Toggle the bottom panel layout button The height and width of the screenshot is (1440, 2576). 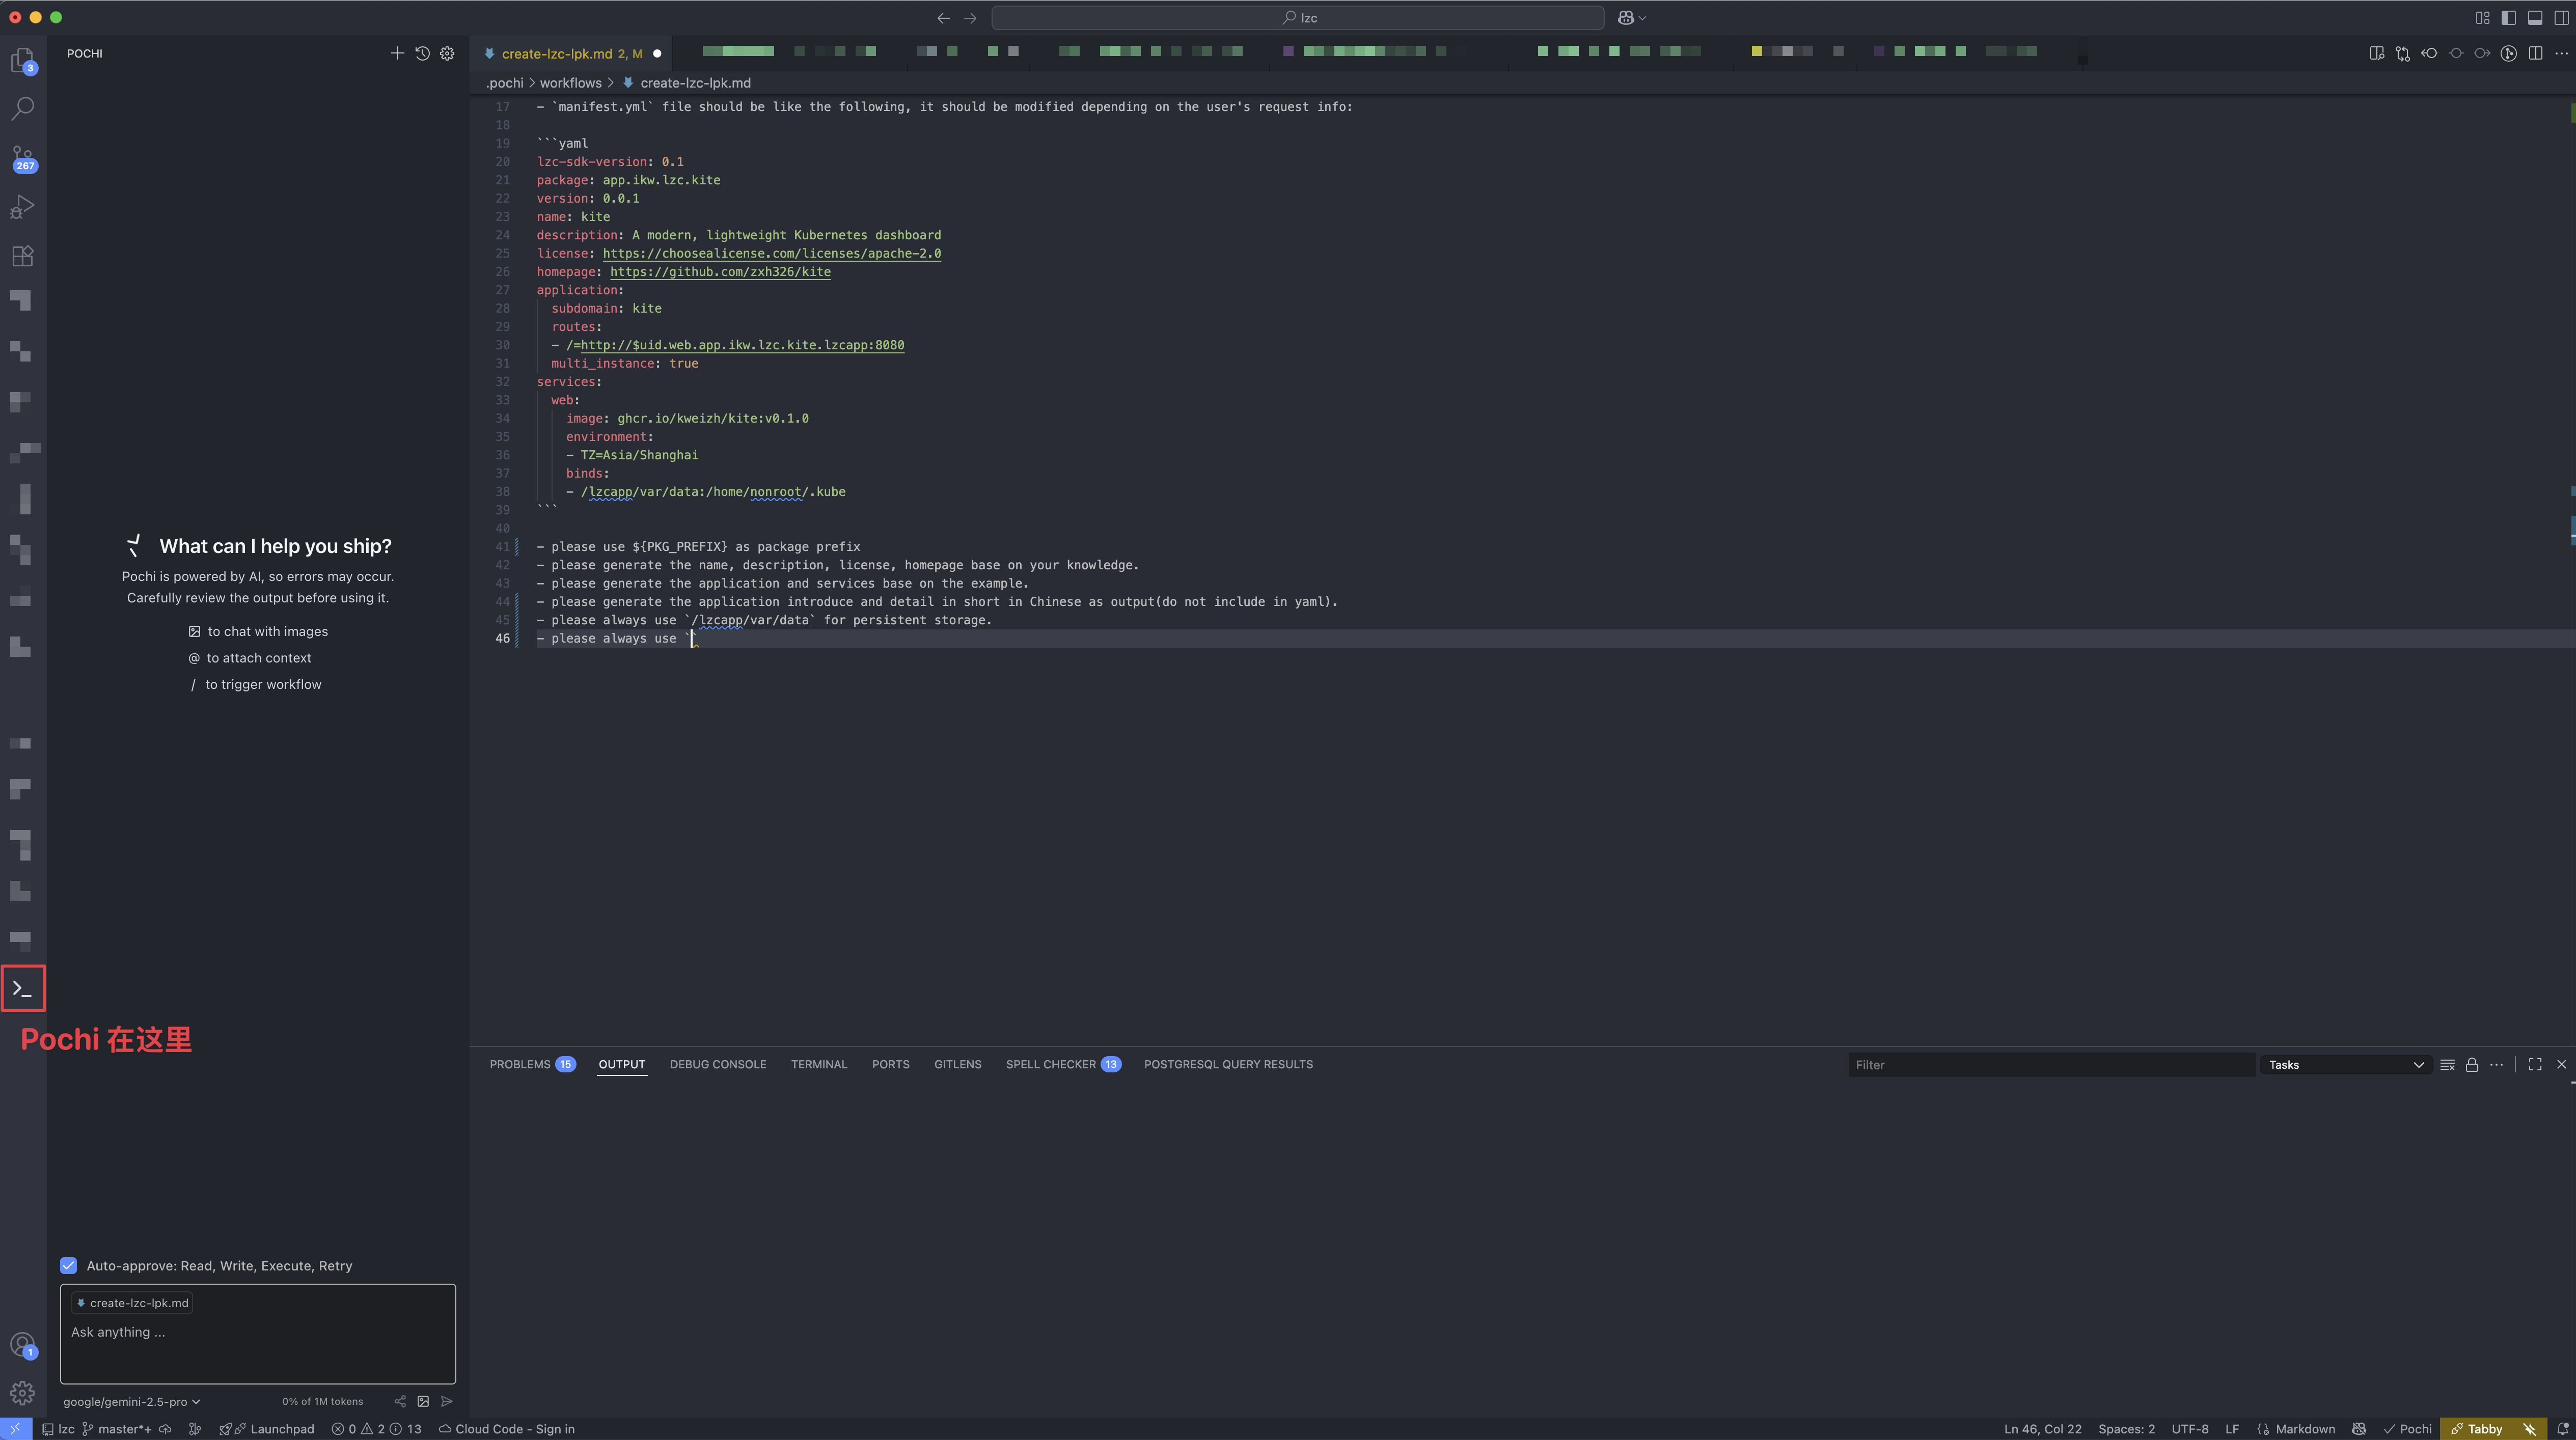click(2535, 17)
